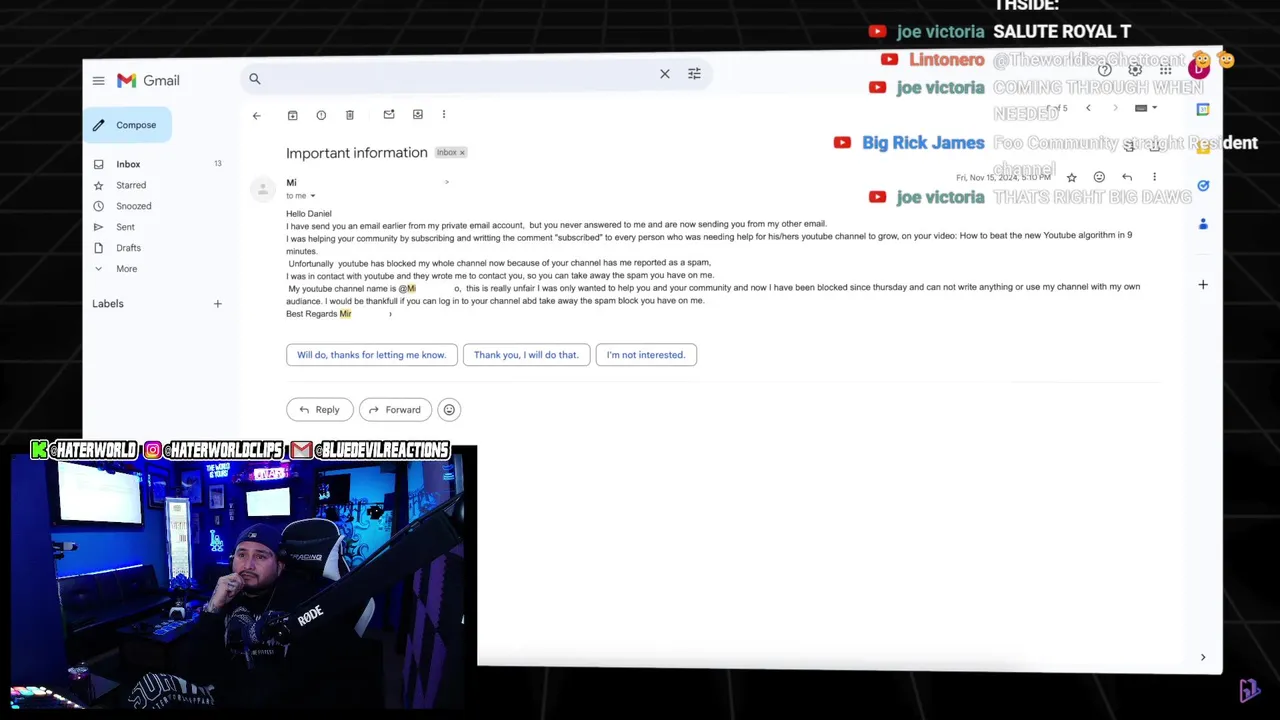
Task: Click emoji button next to Forward
Action: 449,410
